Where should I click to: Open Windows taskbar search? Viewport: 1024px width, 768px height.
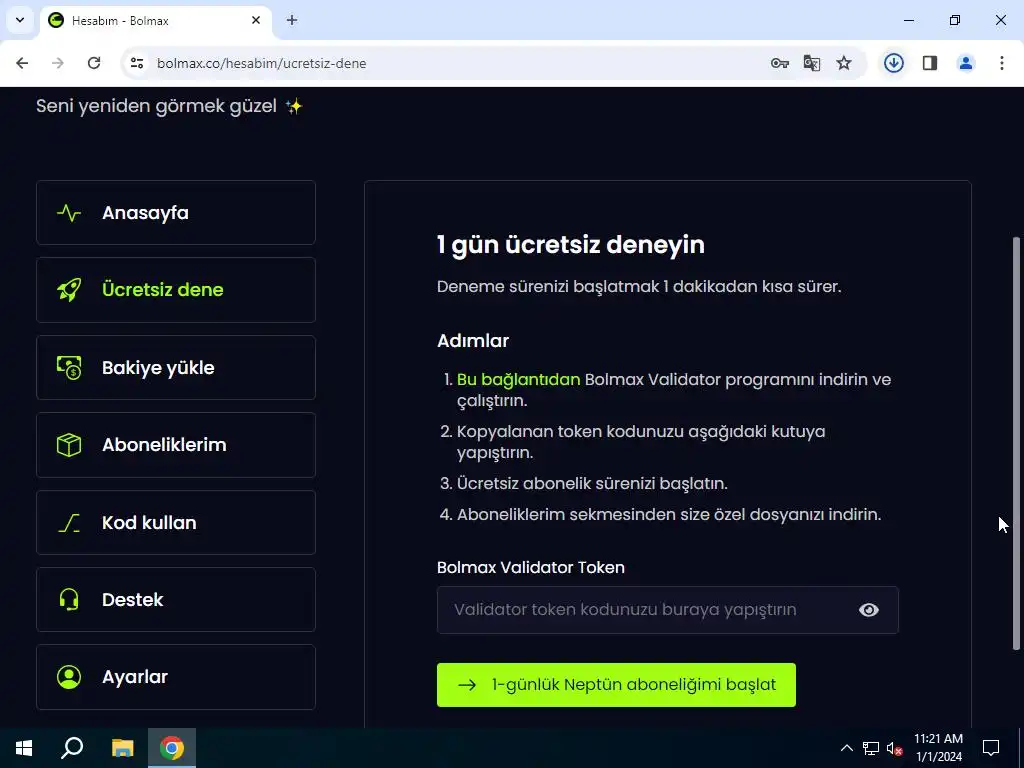point(72,748)
